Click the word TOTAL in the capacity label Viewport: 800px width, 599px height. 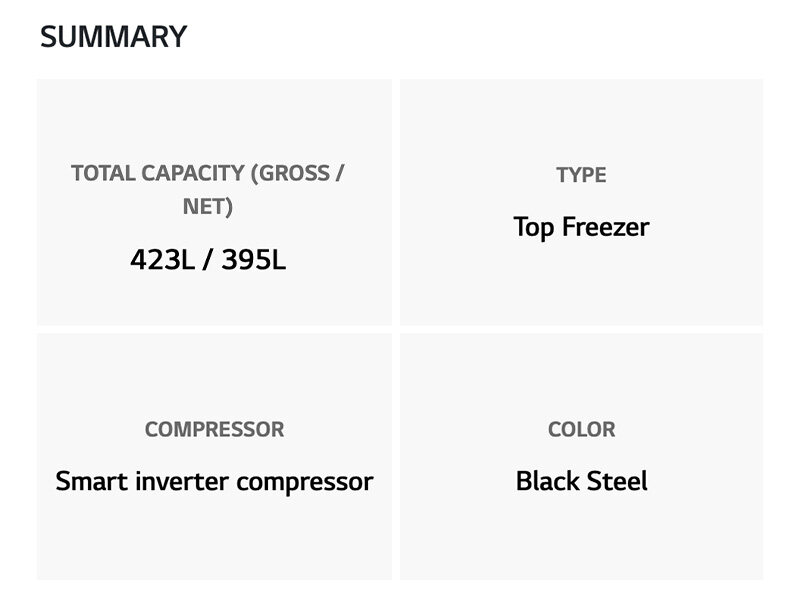(101, 173)
